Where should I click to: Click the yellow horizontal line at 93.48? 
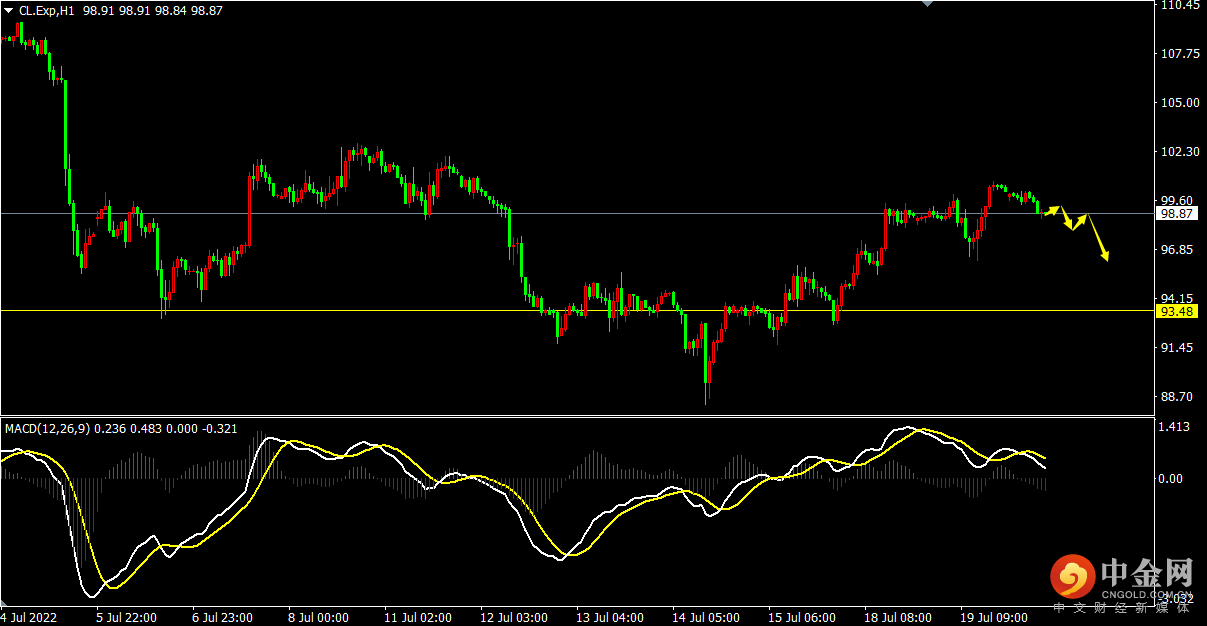(577, 310)
